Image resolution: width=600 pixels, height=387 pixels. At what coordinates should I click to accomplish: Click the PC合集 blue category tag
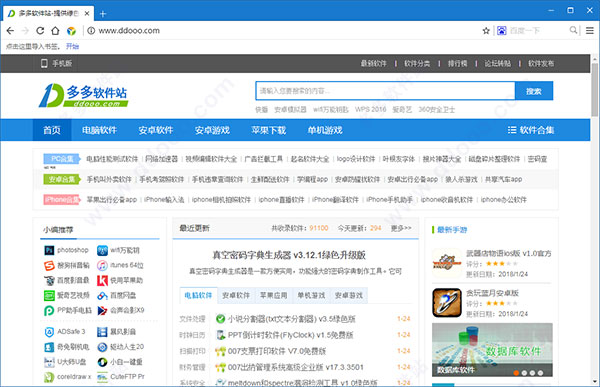(x=61, y=159)
